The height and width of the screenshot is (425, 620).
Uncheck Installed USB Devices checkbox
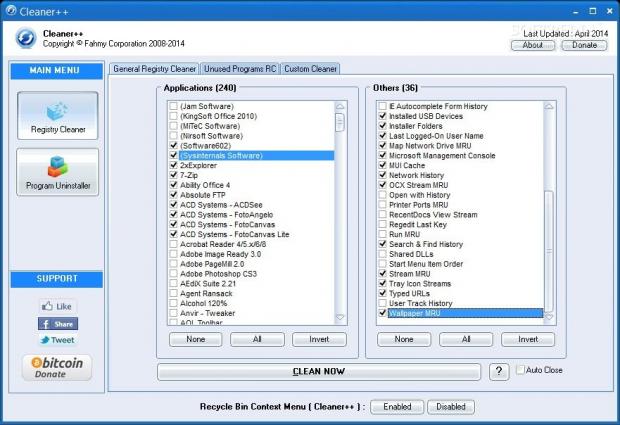click(382, 116)
